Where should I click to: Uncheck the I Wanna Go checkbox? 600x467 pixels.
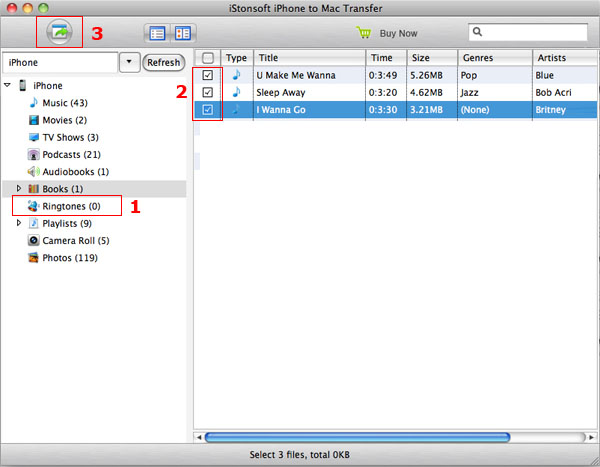pos(207,110)
